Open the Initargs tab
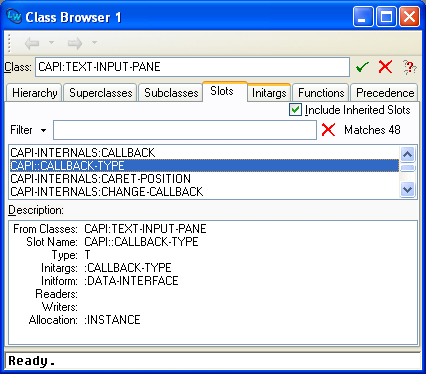This screenshot has height=374, width=426. pyautogui.click(x=269, y=93)
